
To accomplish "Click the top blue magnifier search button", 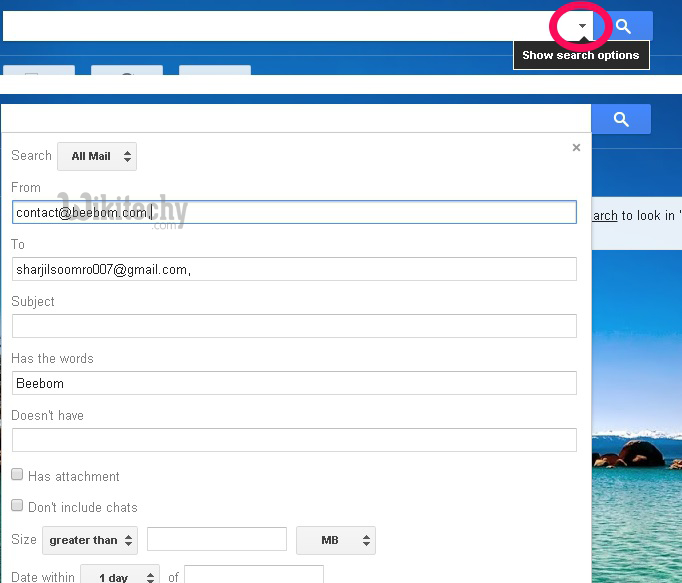I will pos(622,27).
